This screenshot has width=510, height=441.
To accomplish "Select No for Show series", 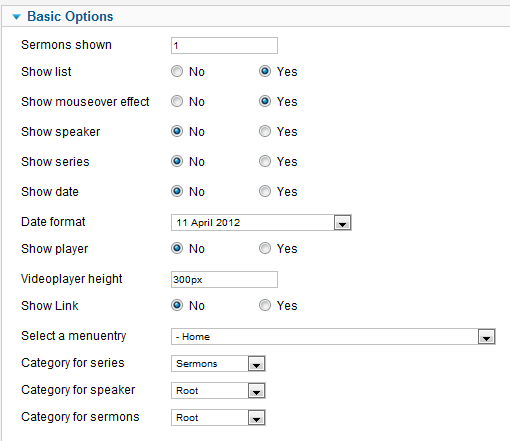I will [177, 161].
